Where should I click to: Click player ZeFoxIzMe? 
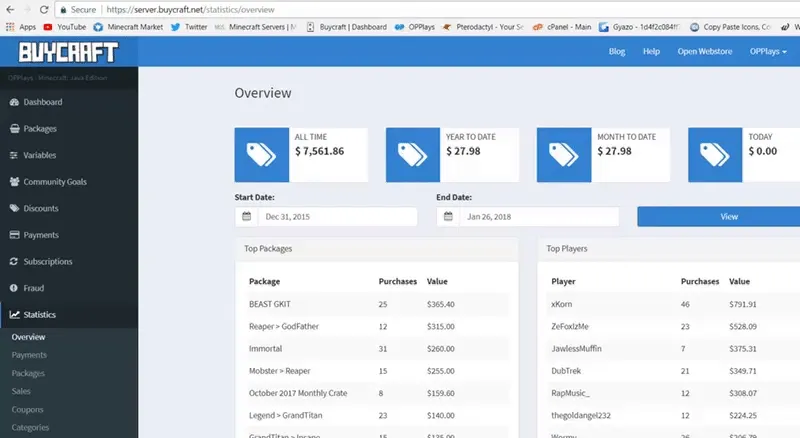click(x=570, y=326)
